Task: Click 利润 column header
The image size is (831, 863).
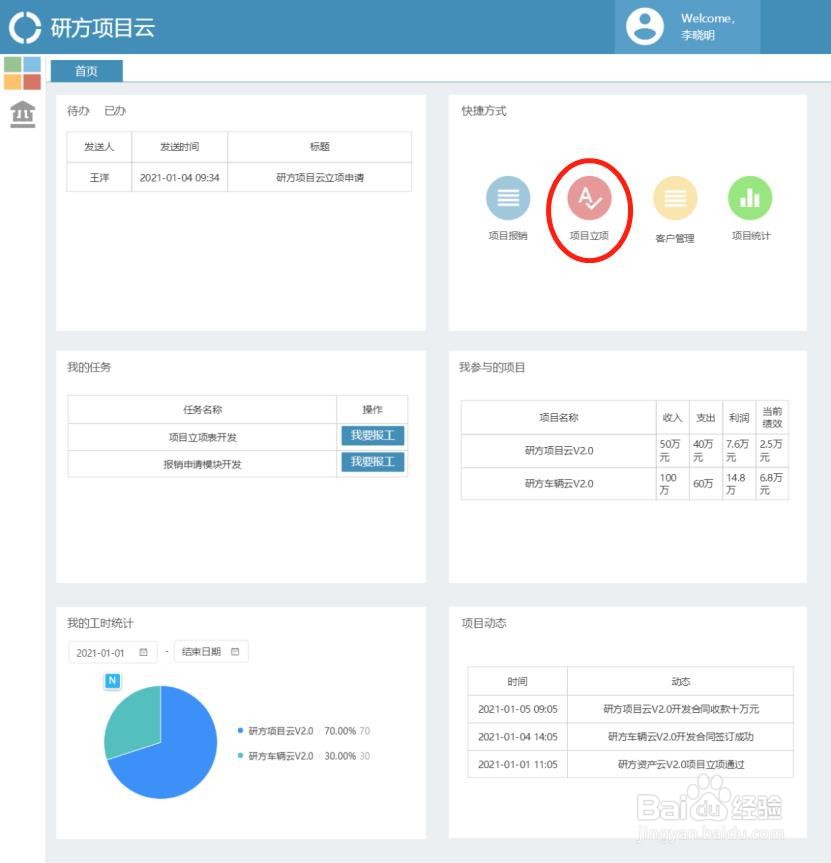Action: pos(739,418)
